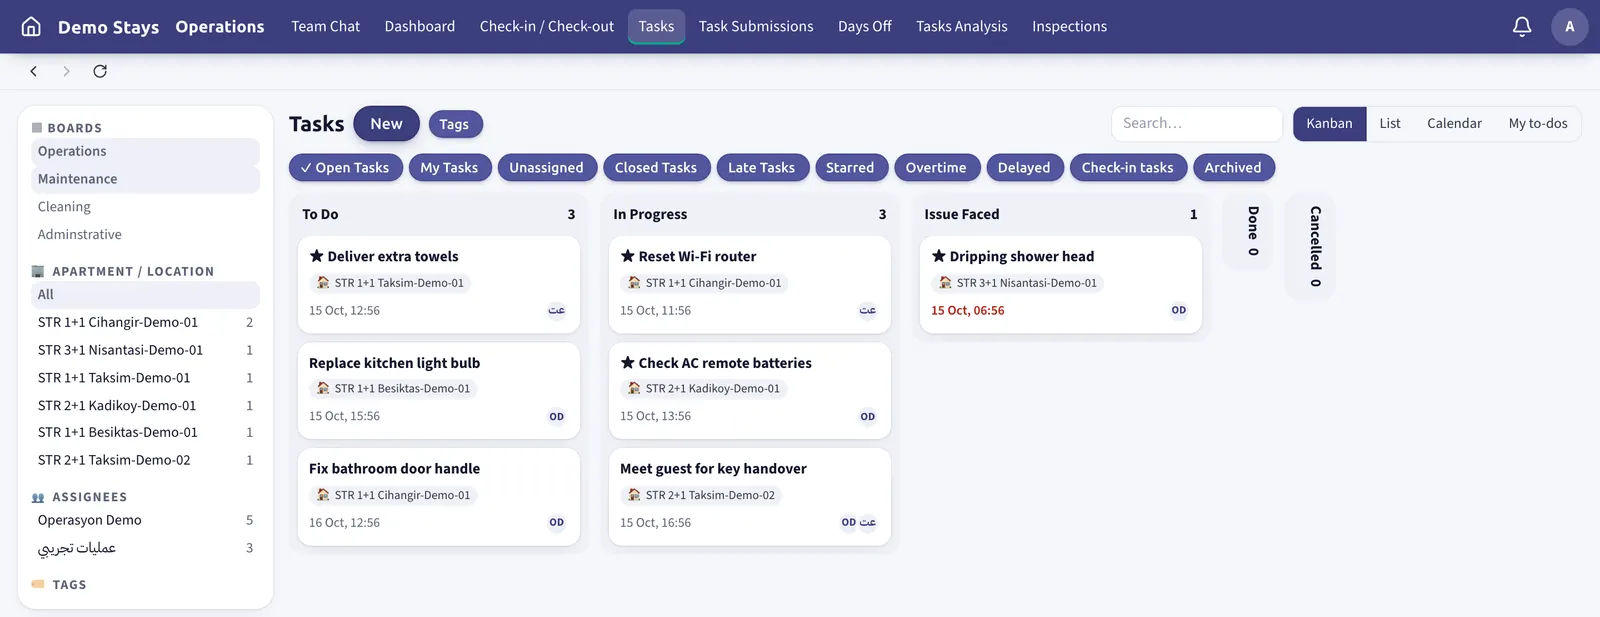
Task: Click OD avatar on Meet guest card
Action: [848, 523]
